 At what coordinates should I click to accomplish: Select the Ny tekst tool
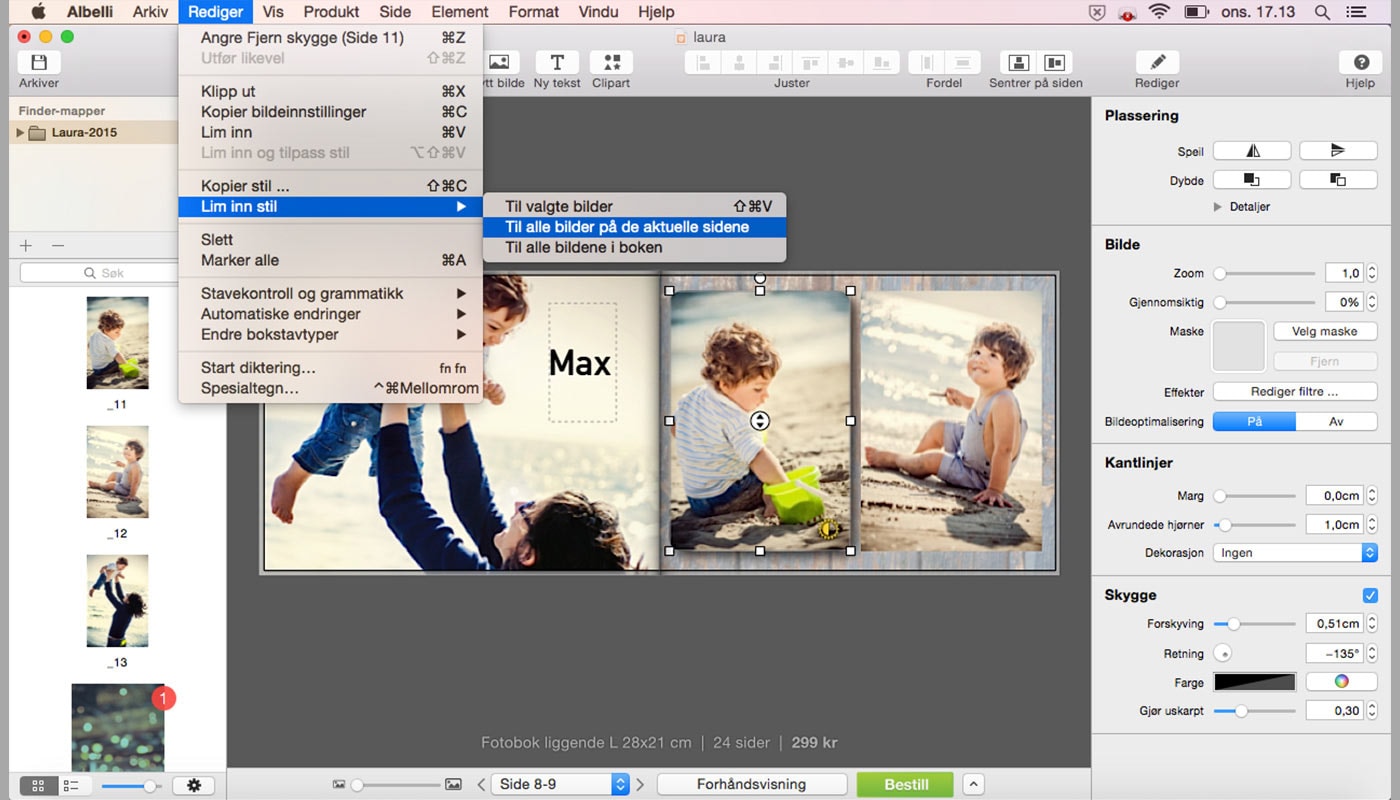tap(557, 63)
